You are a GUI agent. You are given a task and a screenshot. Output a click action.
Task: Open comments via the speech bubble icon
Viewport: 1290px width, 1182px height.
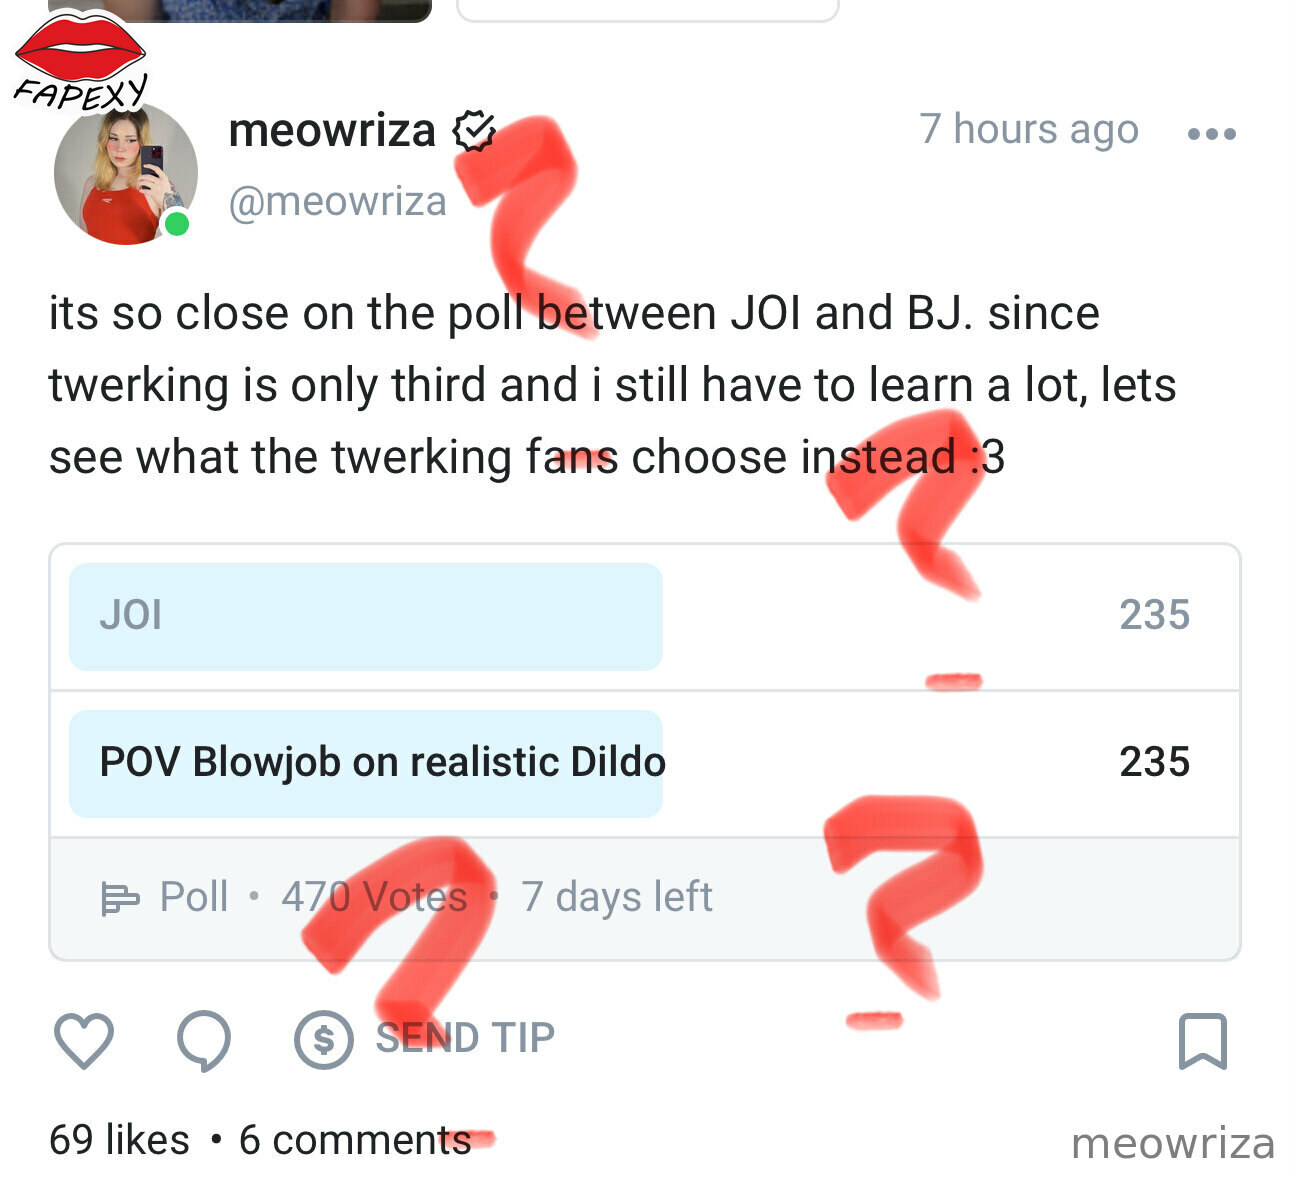tap(204, 1041)
